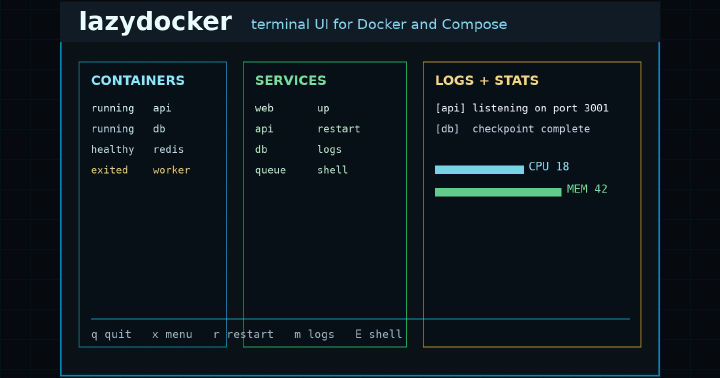The height and width of the screenshot is (378, 720).
Task: Click the db checkpoint complete log line
Action: 512,129
